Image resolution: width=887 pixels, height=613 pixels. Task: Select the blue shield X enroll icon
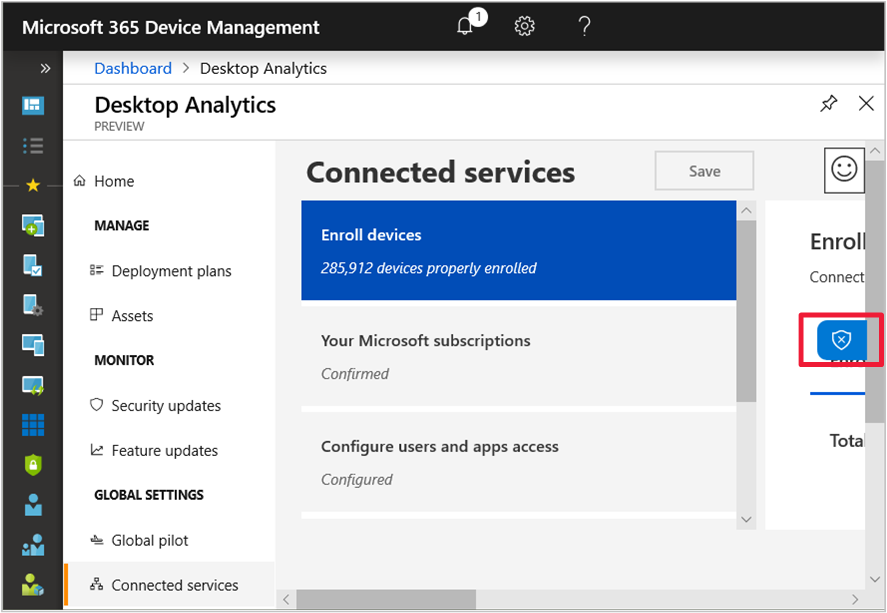click(841, 340)
